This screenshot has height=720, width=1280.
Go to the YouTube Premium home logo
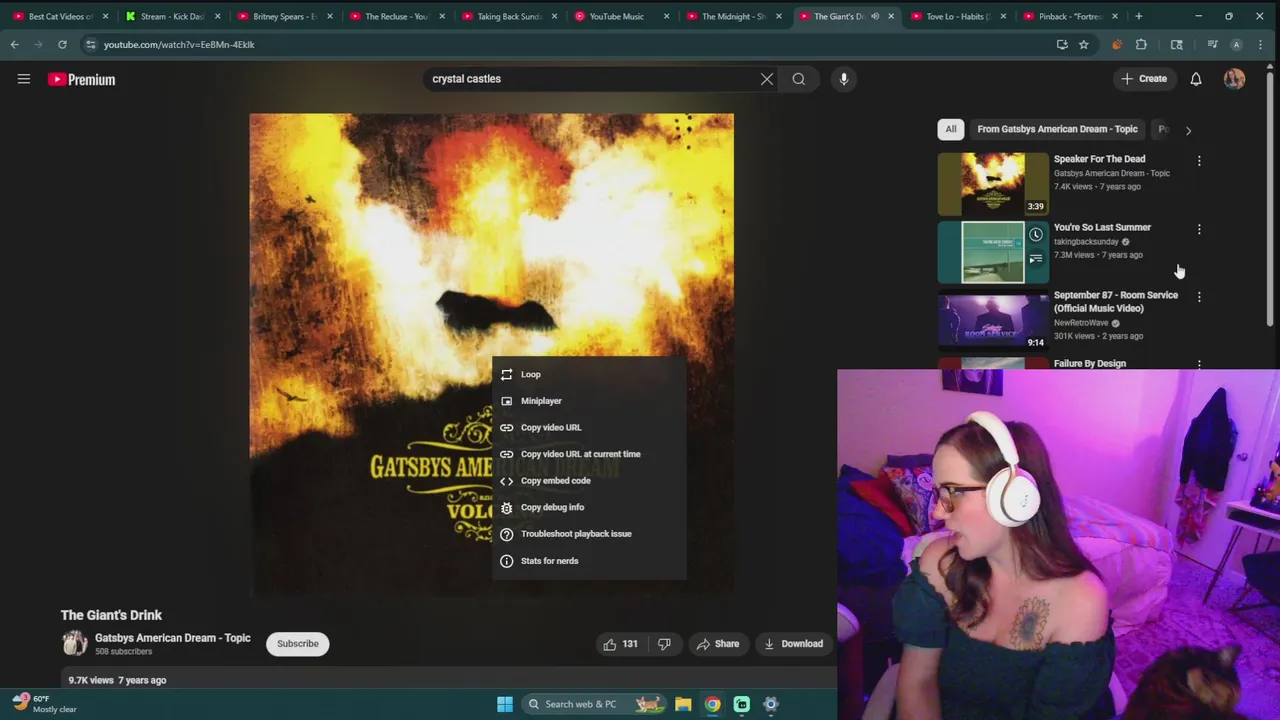82,79
